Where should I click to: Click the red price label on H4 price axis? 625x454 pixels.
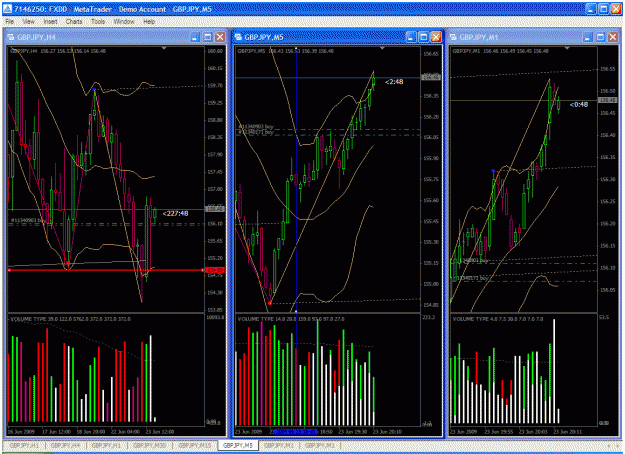tap(215, 270)
